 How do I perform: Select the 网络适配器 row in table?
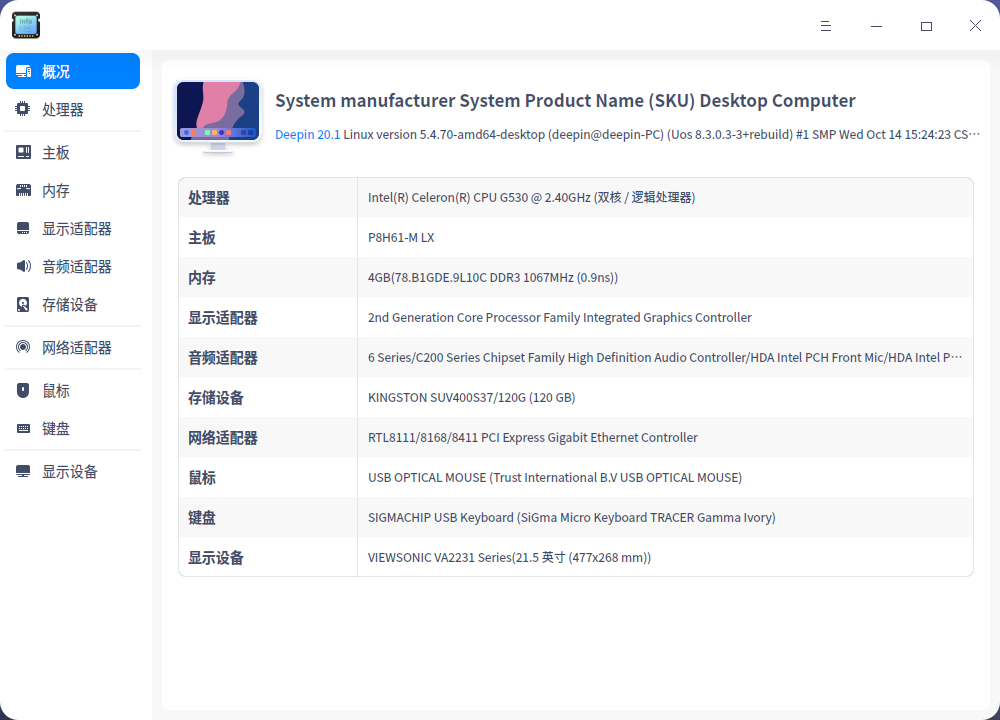tap(575, 438)
